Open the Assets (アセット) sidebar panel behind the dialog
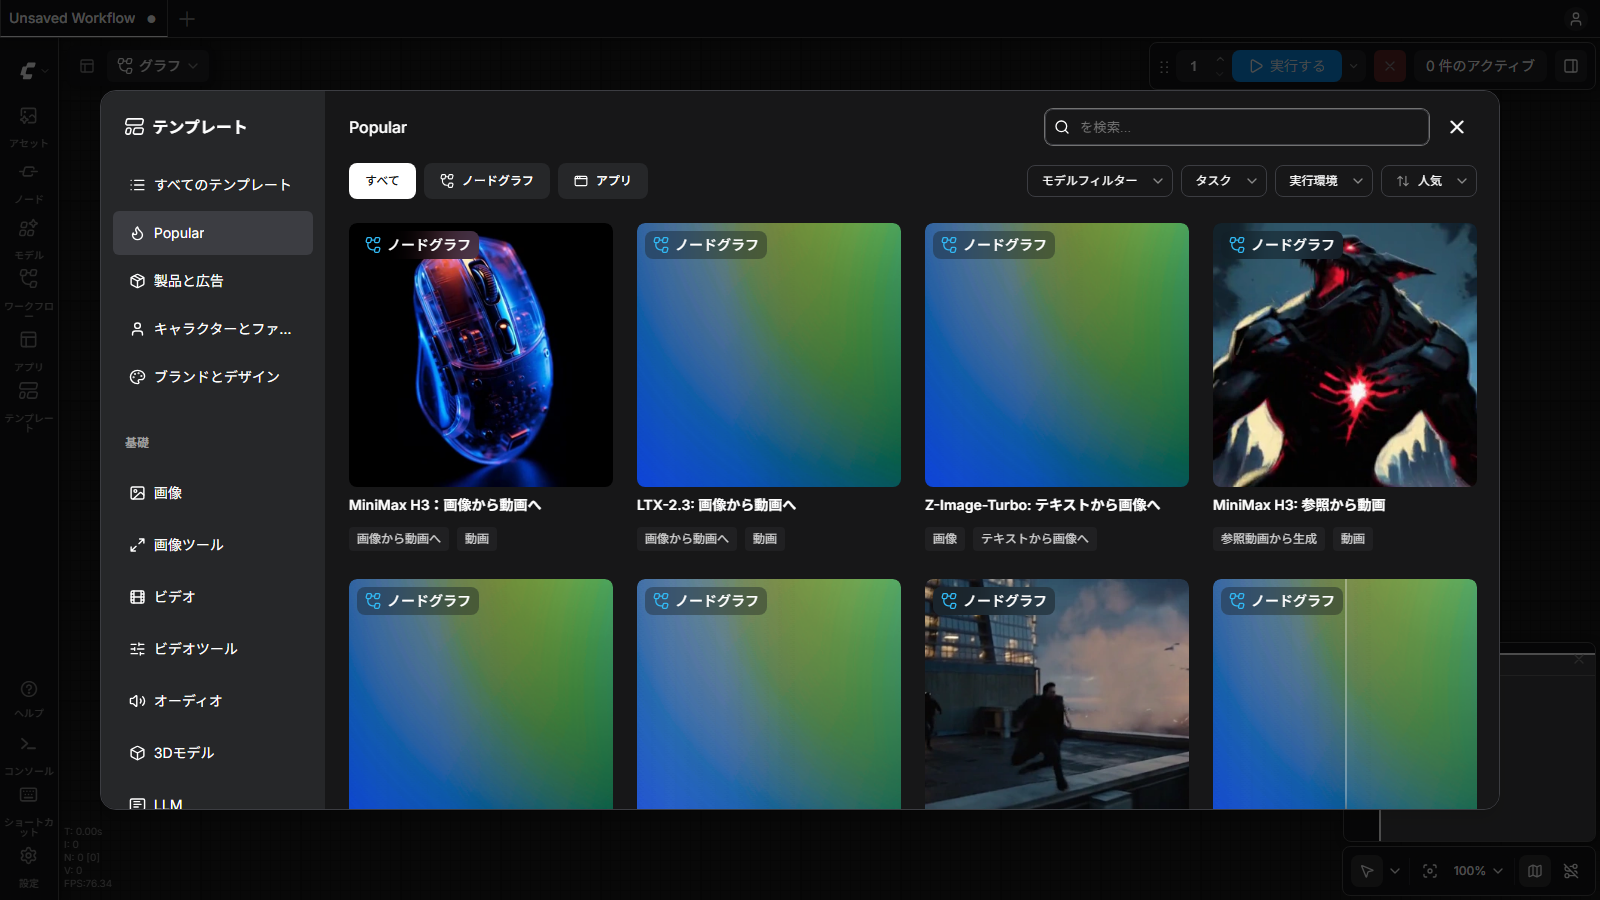The image size is (1600, 900). point(29,117)
